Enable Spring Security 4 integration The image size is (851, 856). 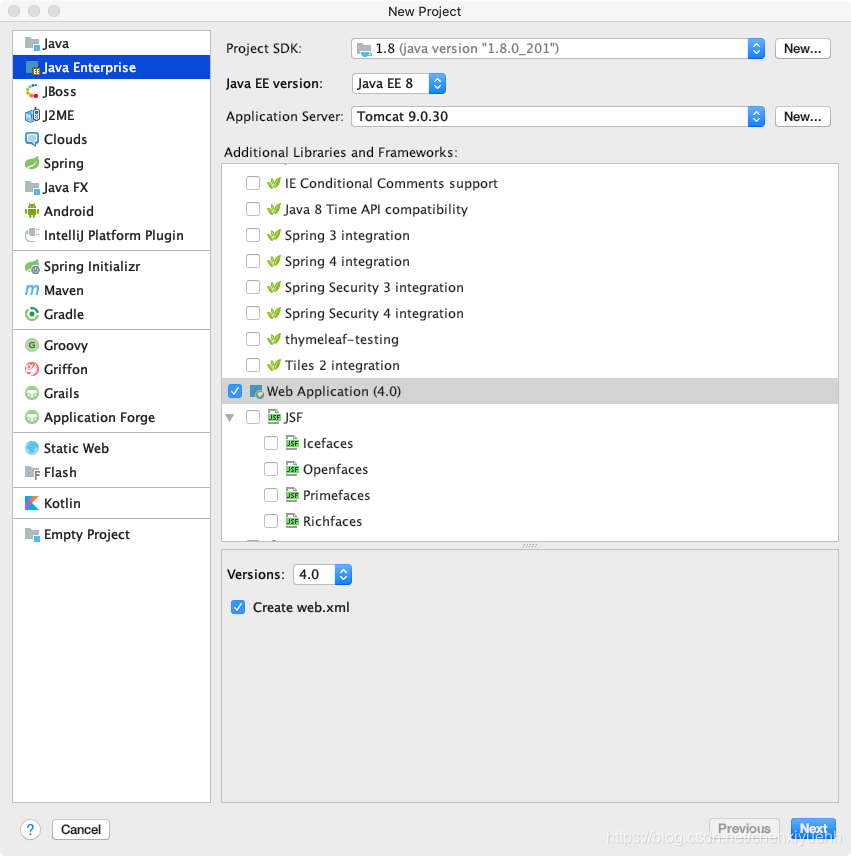coord(253,313)
